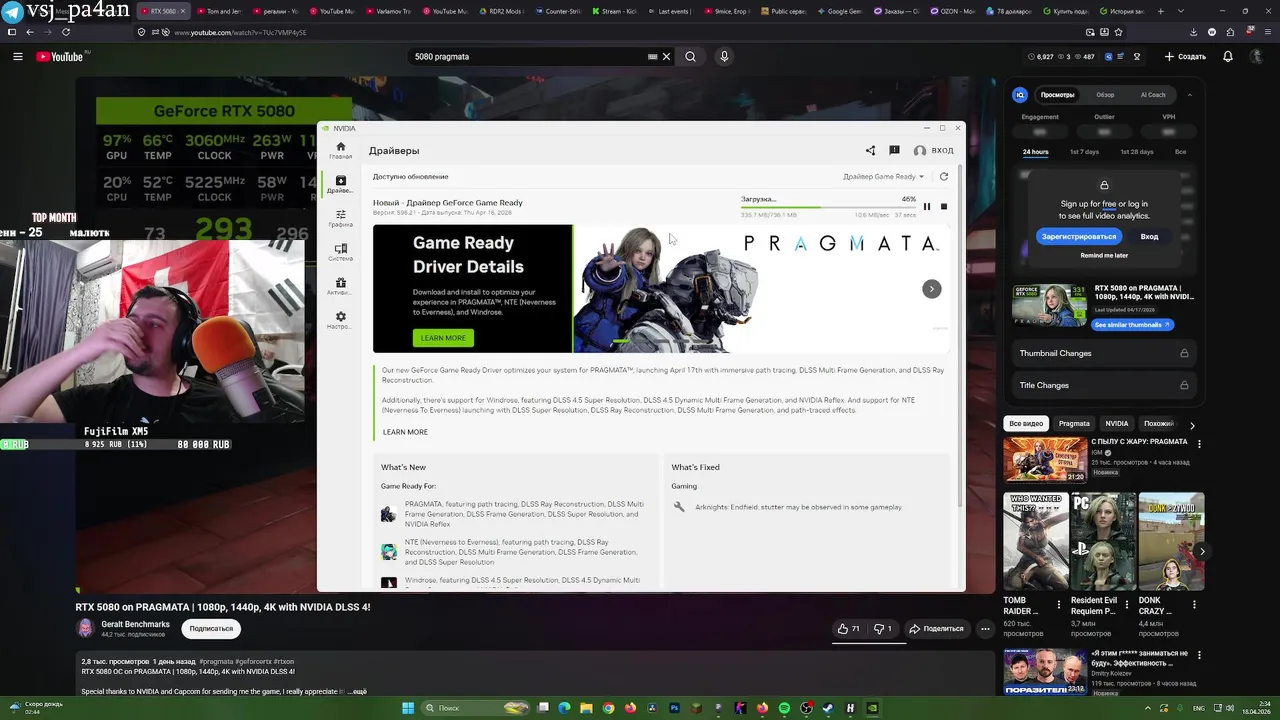Image resolution: width=1280 pixels, height=720 pixels.
Task: Select 1st 7 days range tab
Action: pos(1084,152)
